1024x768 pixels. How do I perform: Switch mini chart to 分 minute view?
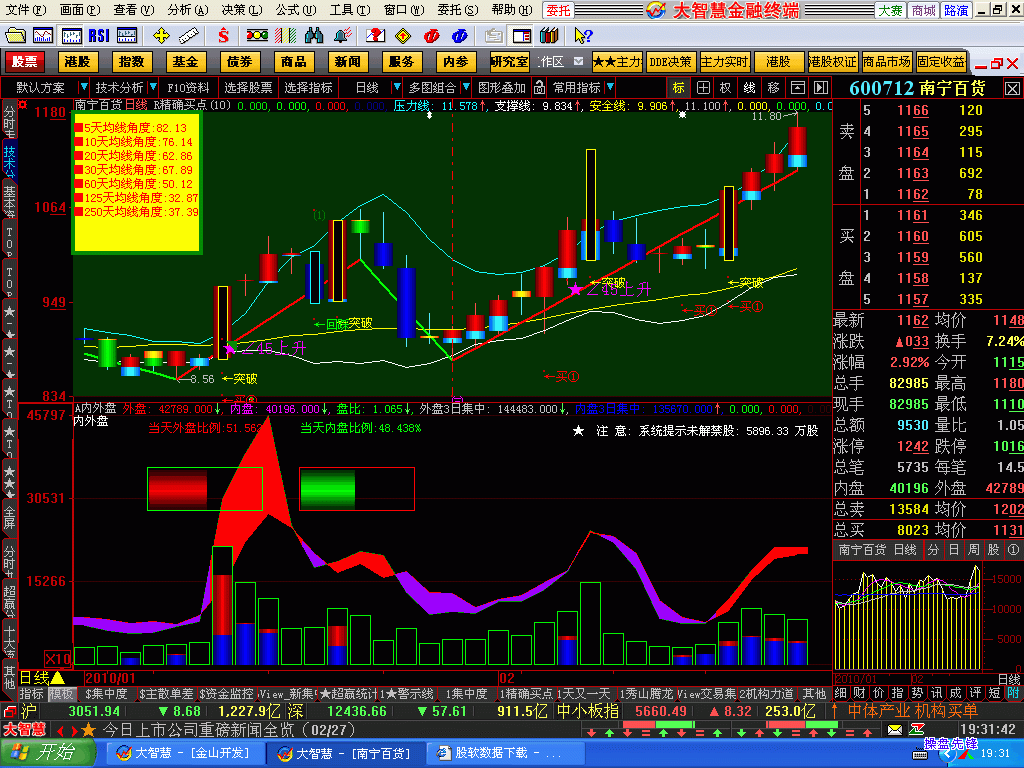click(x=933, y=550)
